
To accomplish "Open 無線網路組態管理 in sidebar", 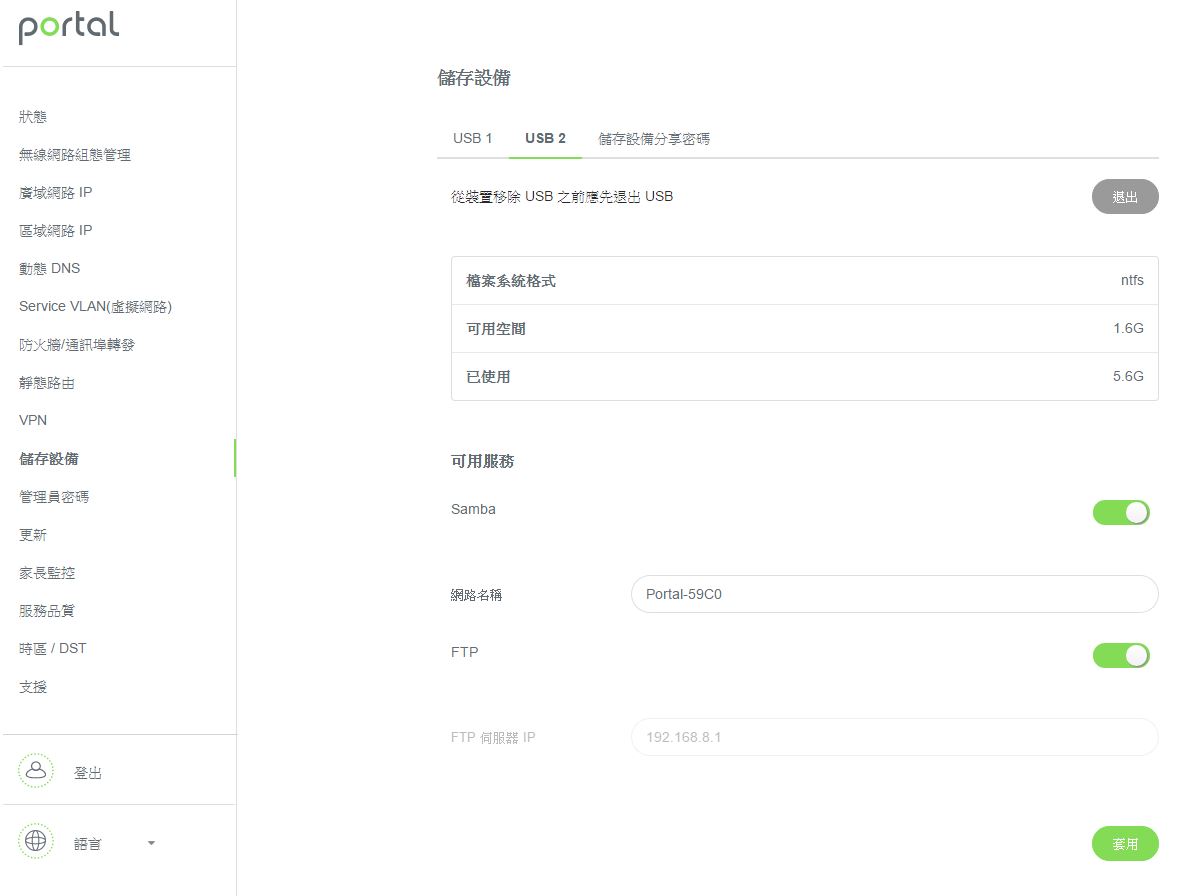I will pos(74,155).
